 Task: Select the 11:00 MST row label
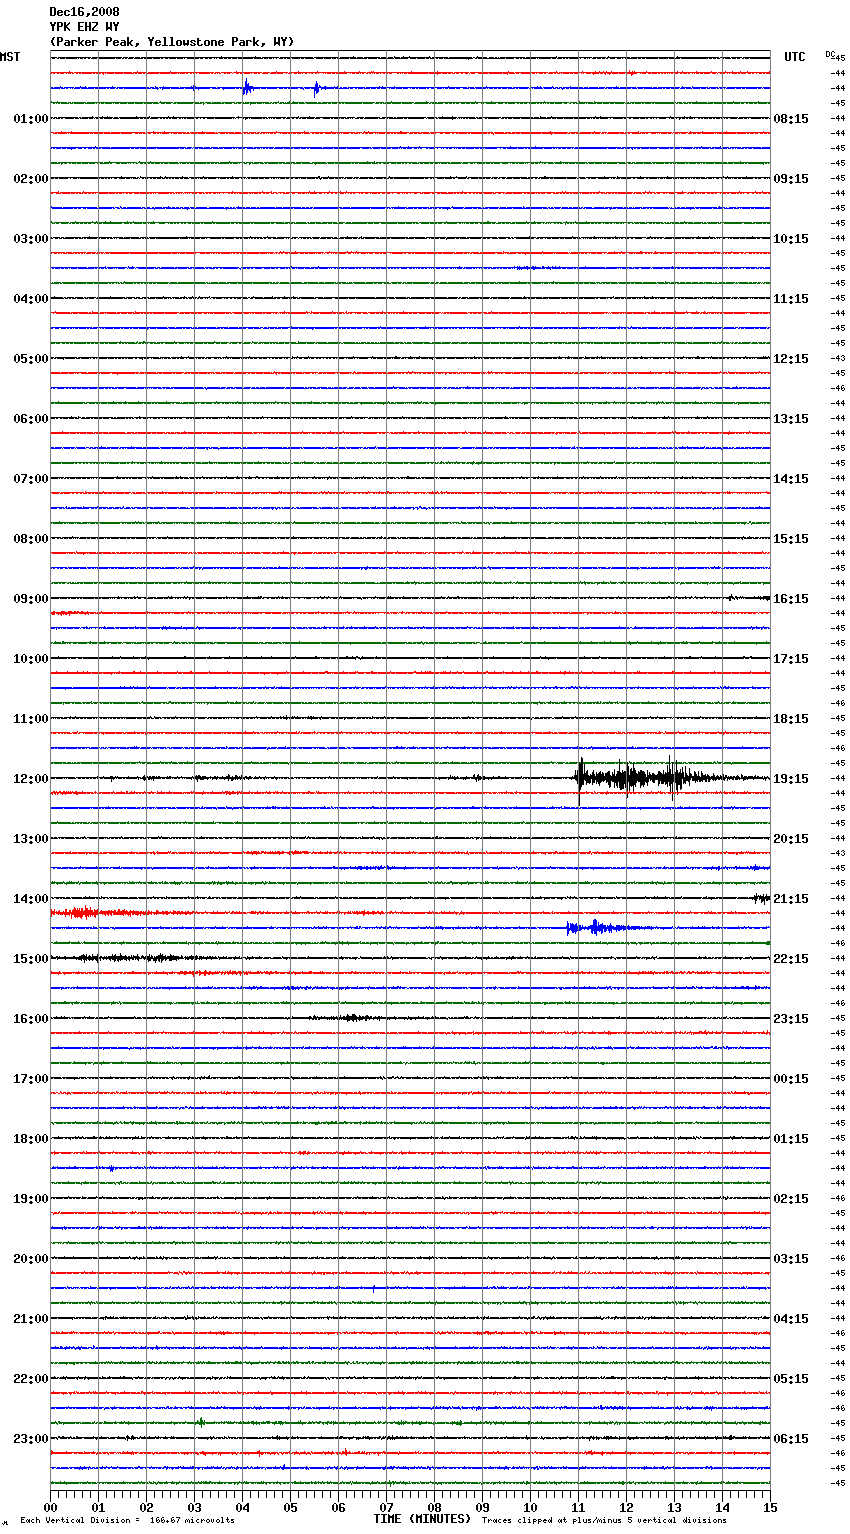point(31,719)
